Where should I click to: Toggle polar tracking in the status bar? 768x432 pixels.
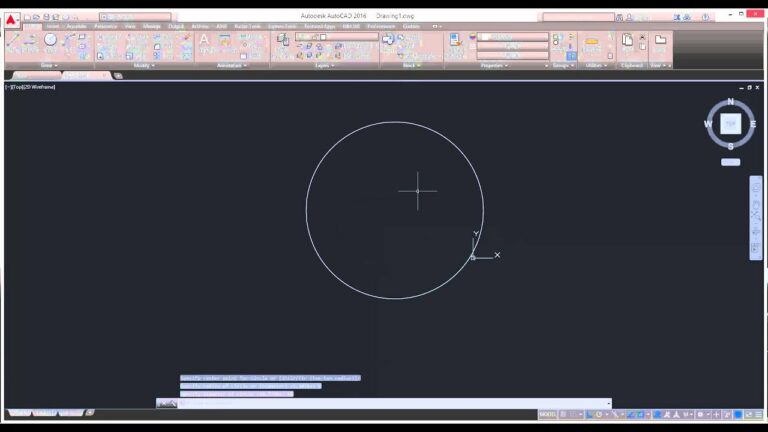pyautogui.click(x=598, y=414)
